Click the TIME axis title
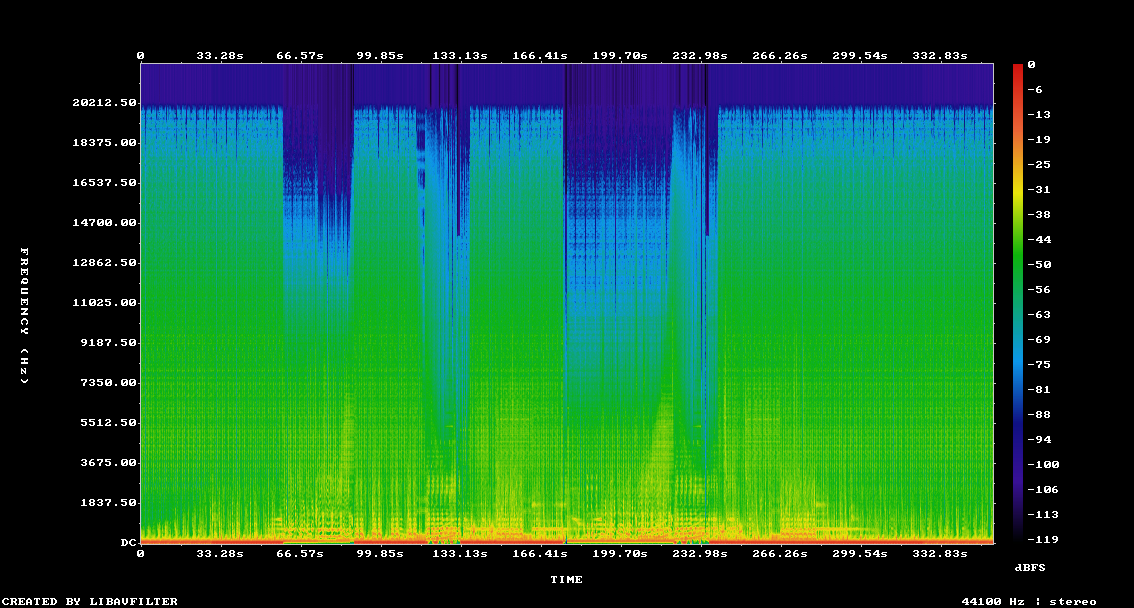Image resolution: width=1134 pixels, height=608 pixels. tap(566, 580)
